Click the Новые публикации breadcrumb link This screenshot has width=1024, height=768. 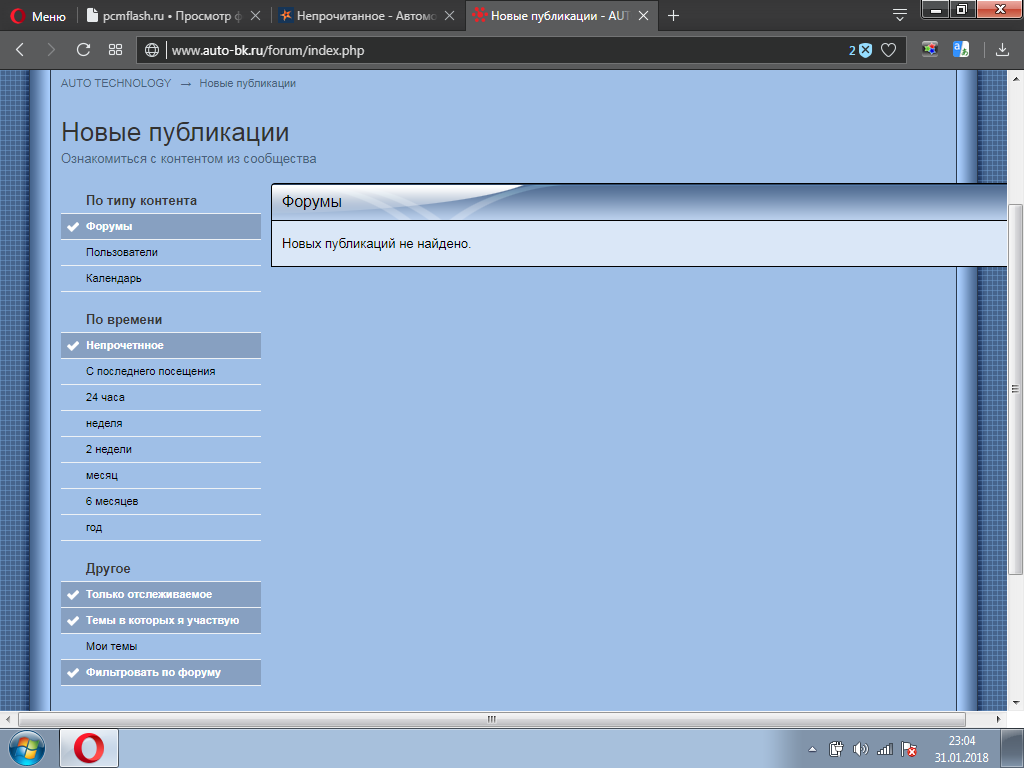[248, 84]
